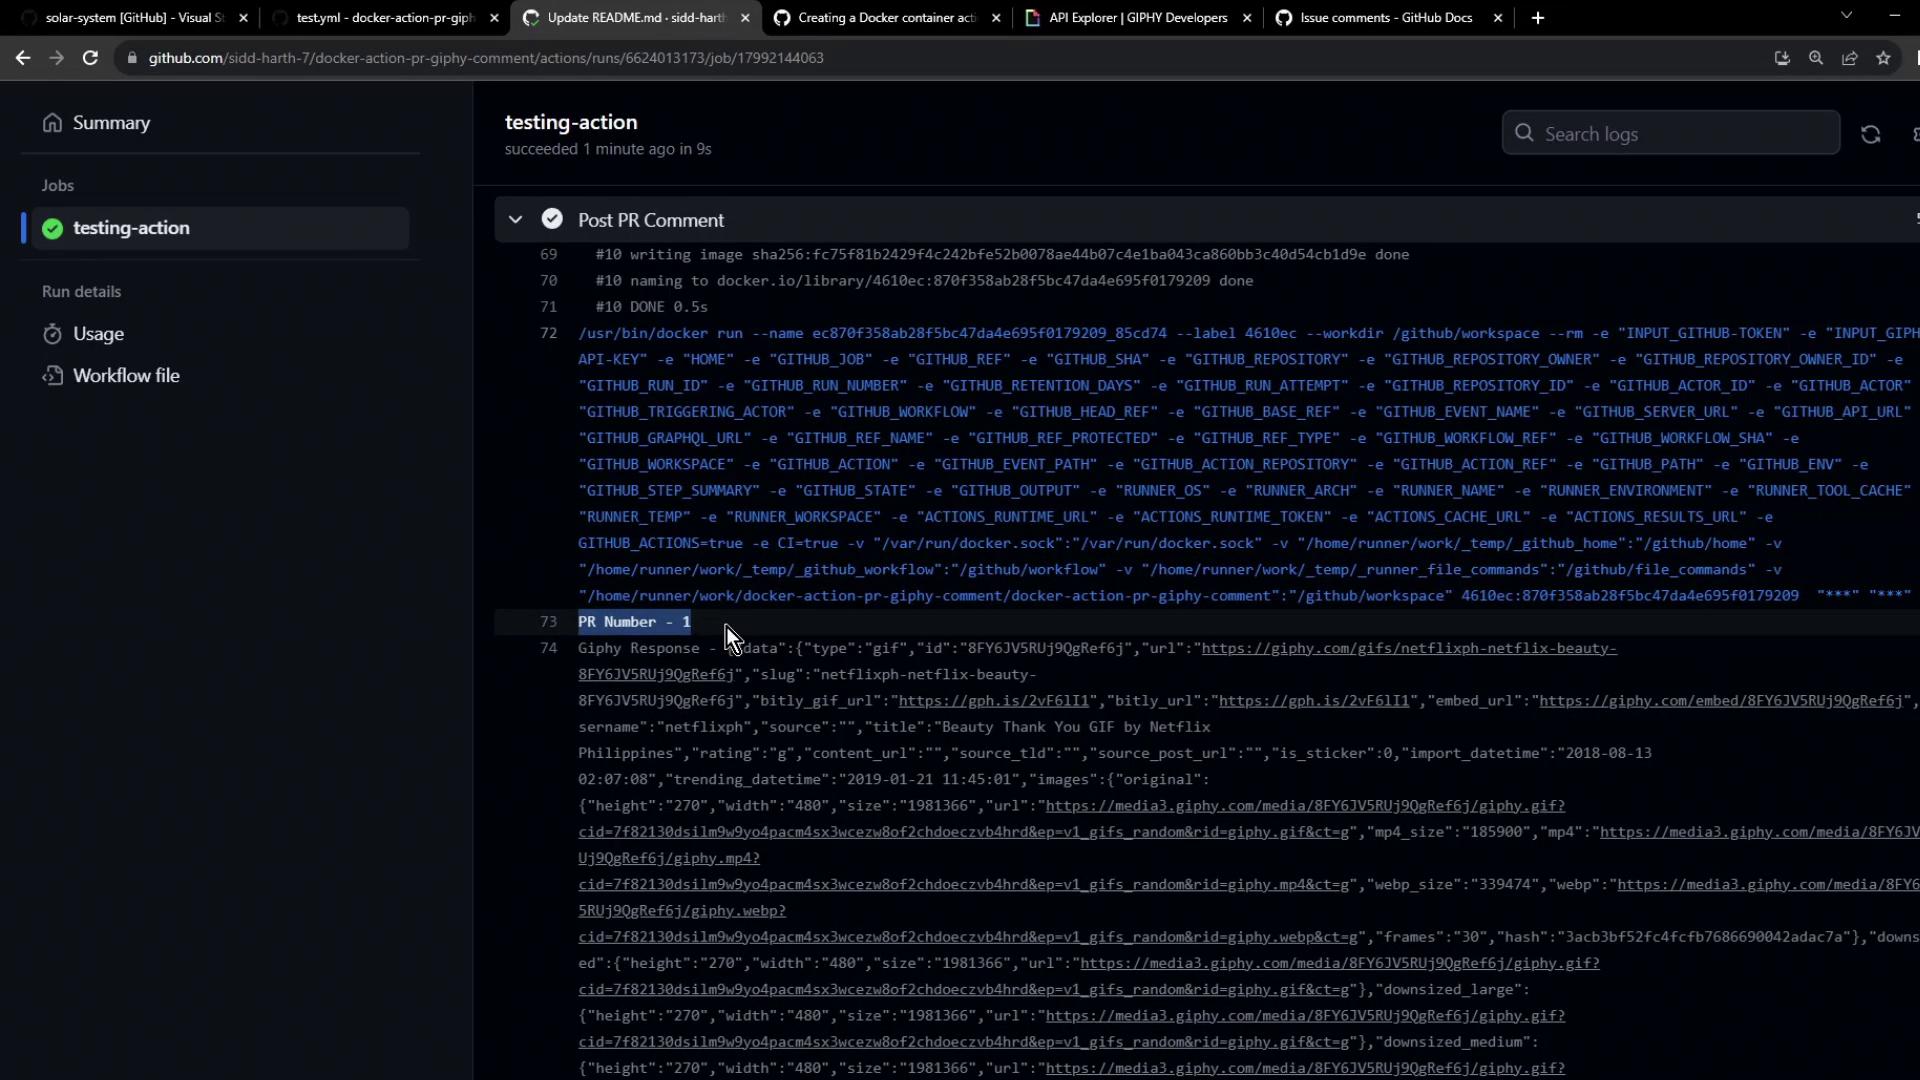Open the gph.is bitly_gif_url link

(993, 701)
